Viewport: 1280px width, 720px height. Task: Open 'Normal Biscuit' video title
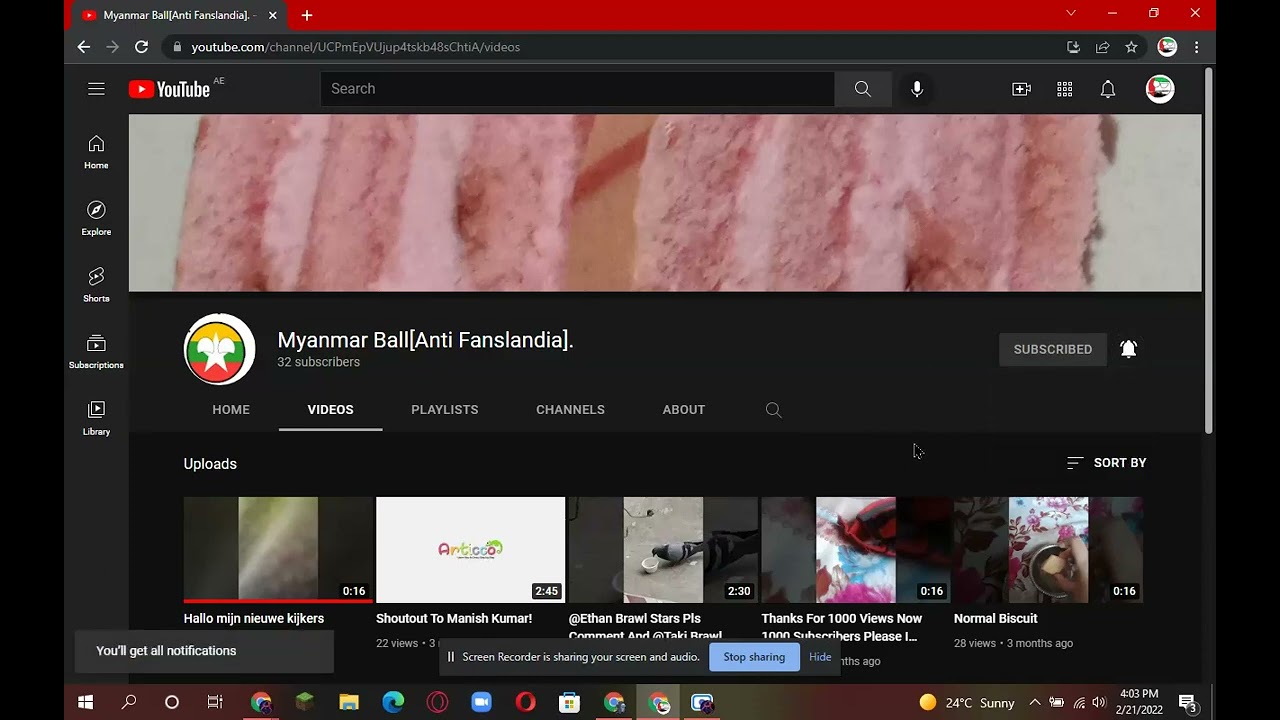click(996, 619)
